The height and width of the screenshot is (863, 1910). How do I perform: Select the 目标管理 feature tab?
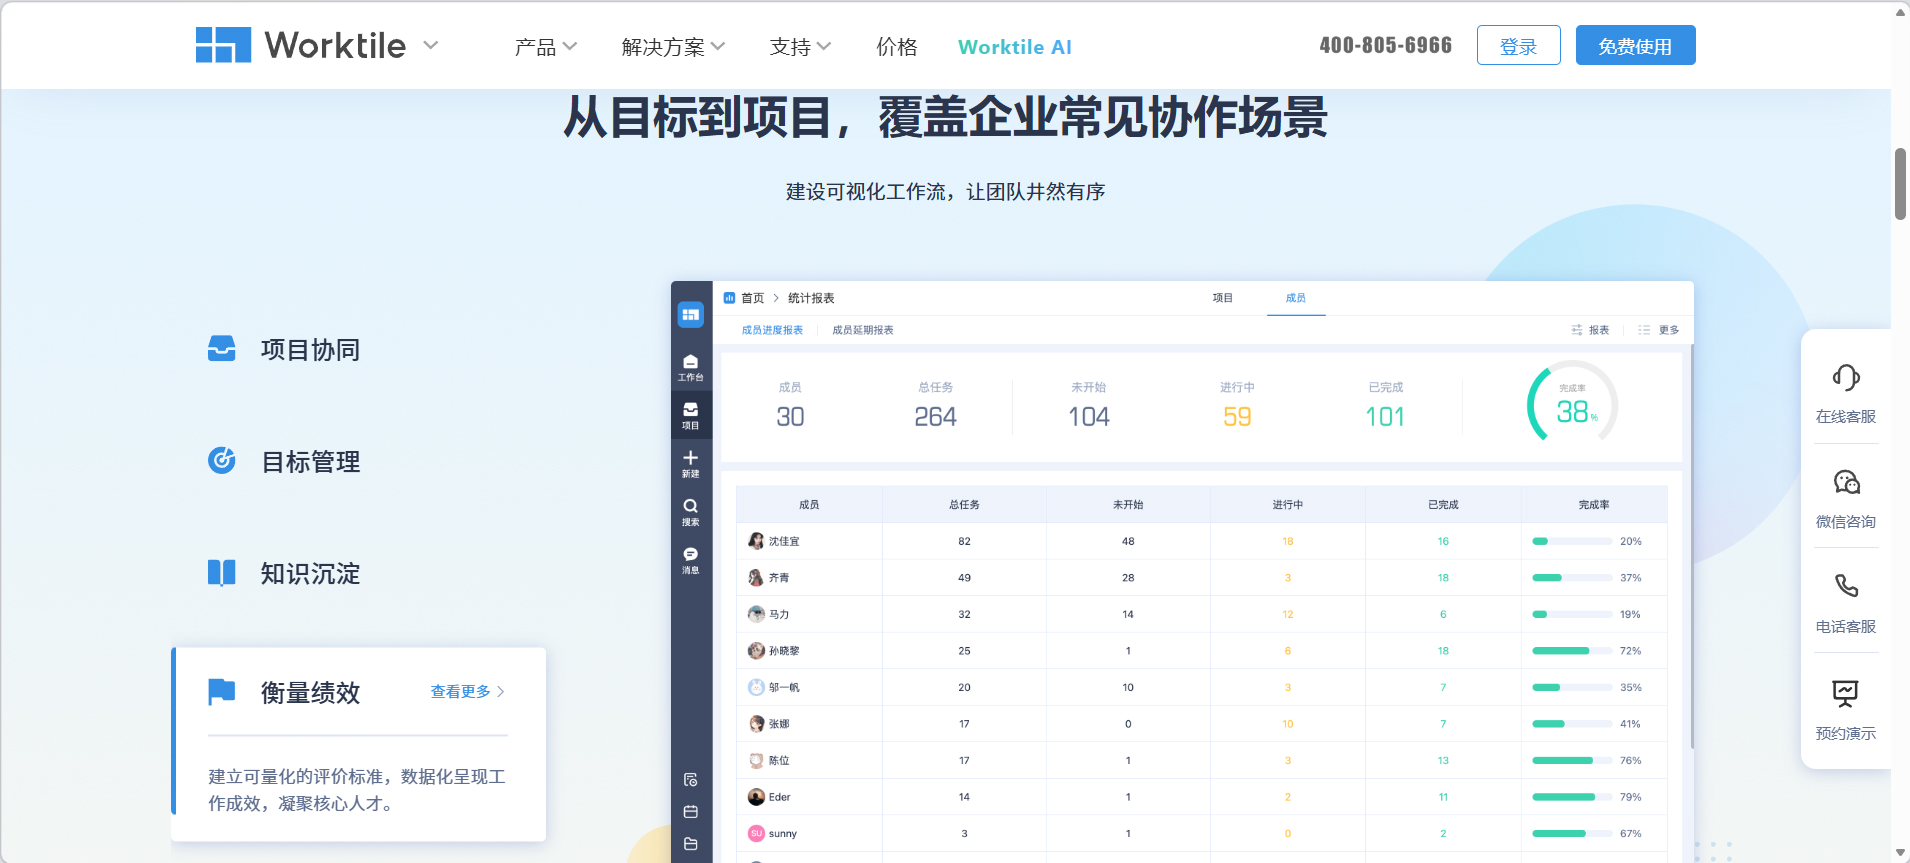coord(310,462)
